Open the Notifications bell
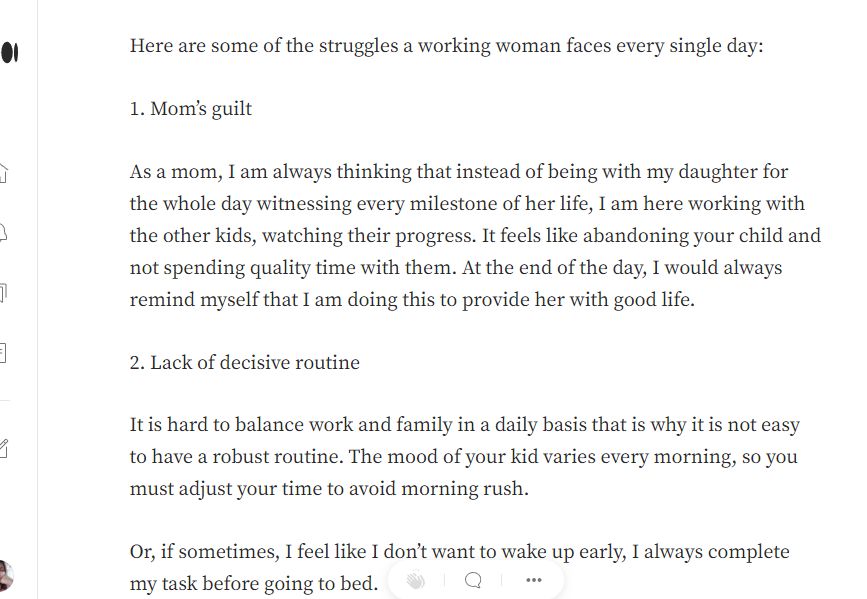The width and height of the screenshot is (867, 599). click(x=4, y=233)
